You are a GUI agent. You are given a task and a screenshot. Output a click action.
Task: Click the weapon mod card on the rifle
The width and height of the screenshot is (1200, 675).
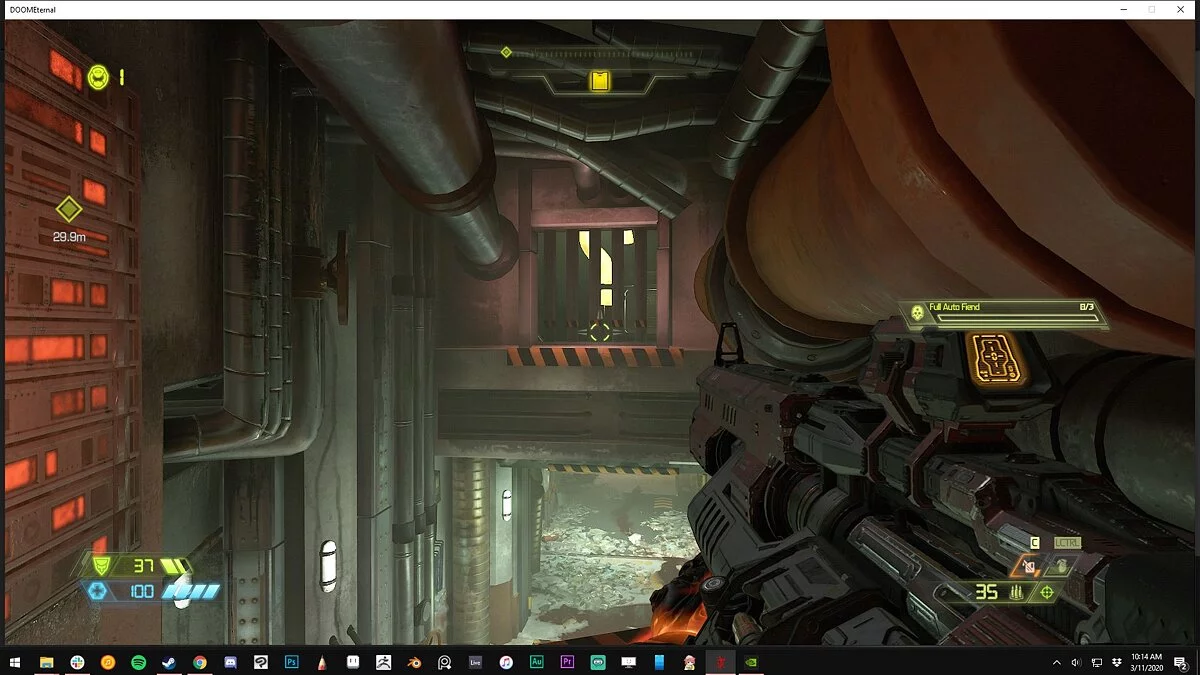[x=996, y=358]
